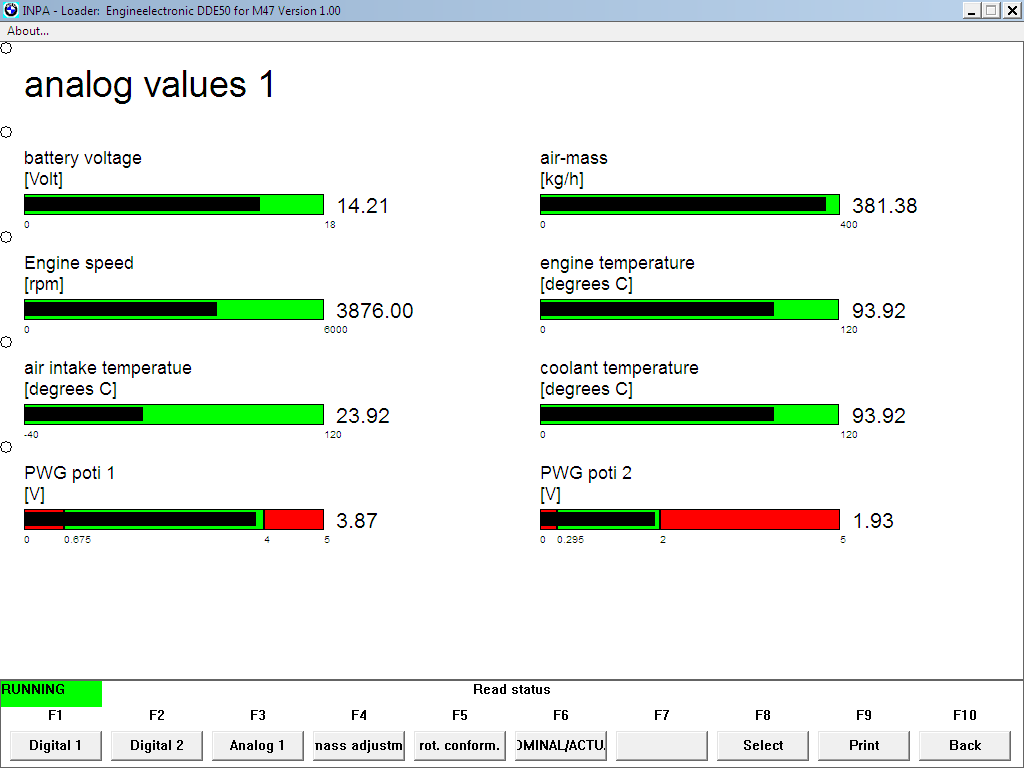Viewport: 1024px width, 768px height.
Task: Click the mass adjustm button under F4
Action: (358, 745)
